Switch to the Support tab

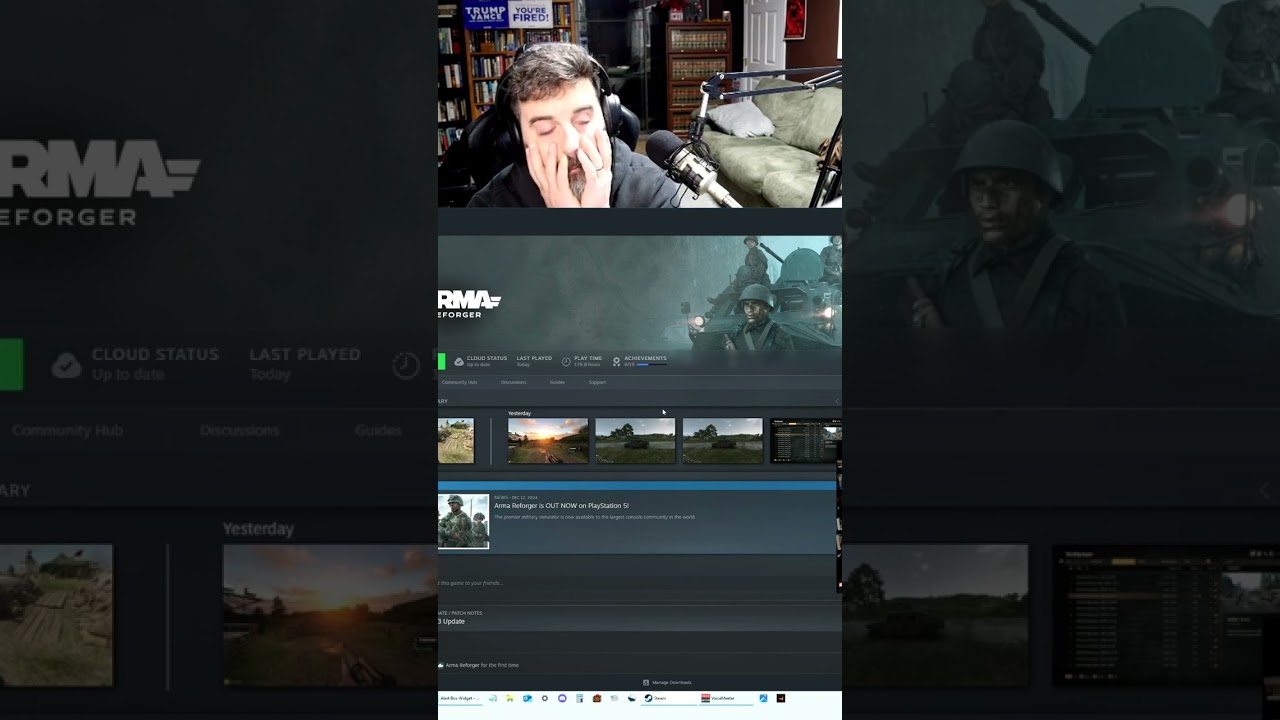pos(597,382)
